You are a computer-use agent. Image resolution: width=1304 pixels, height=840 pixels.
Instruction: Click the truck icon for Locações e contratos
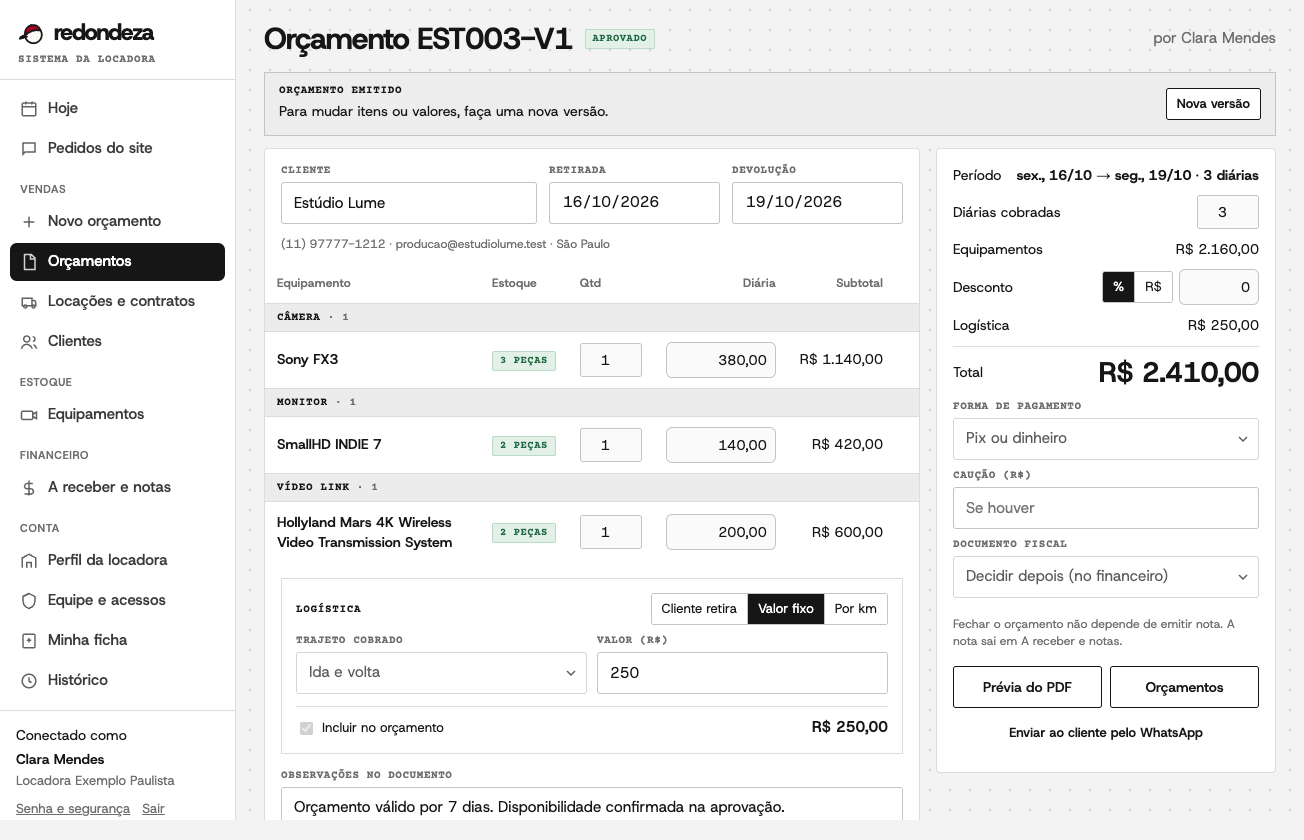click(x=29, y=301)
